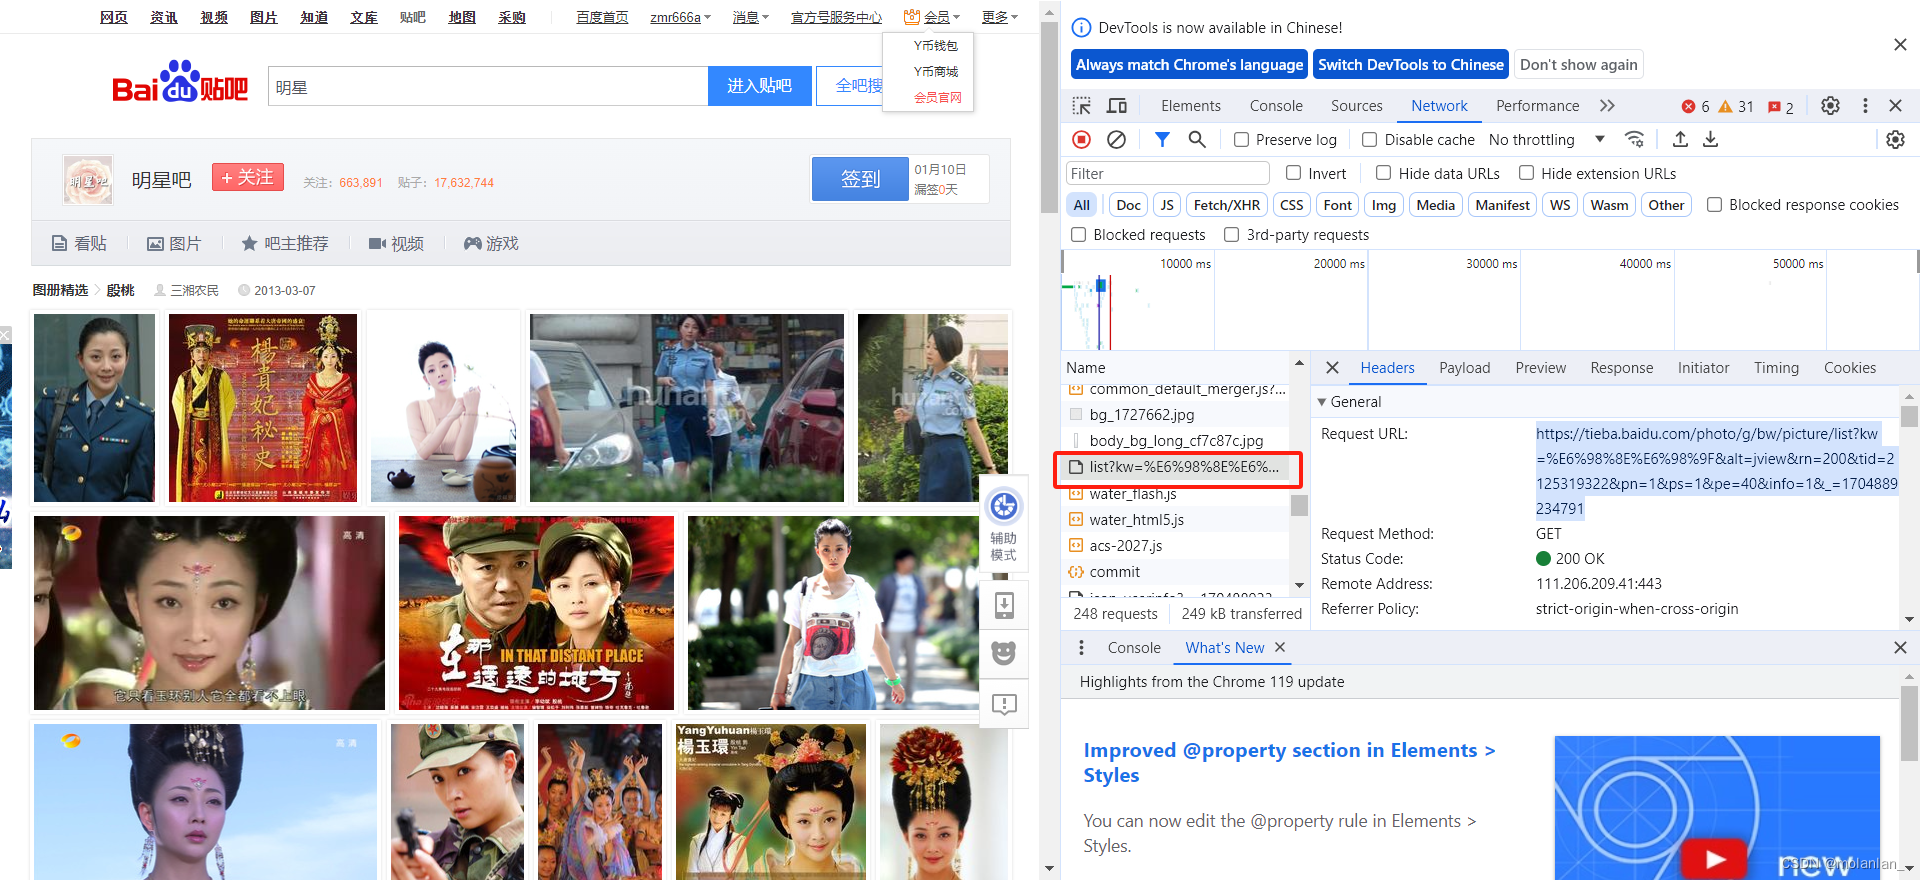The width and height of the screenshot is (1920, 880).
Task: Select the list?kw= request row
Action: [1177, 467]
